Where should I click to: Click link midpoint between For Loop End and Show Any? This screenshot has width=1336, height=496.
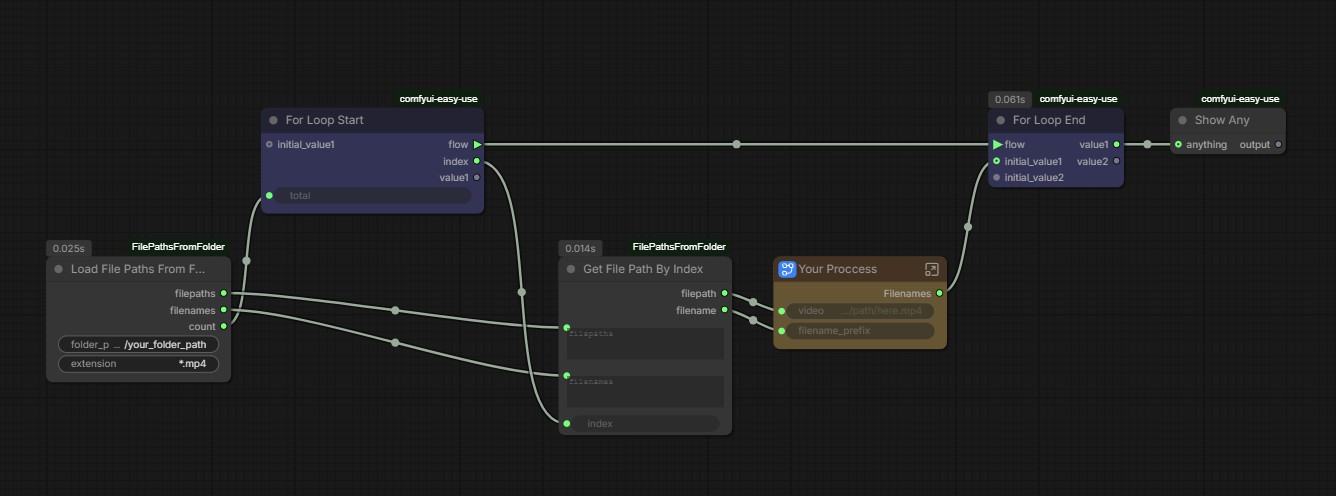1147,145
